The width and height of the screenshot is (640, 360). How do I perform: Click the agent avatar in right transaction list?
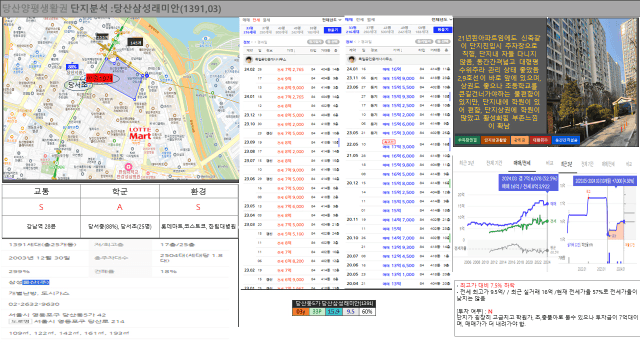click(351, 60)
